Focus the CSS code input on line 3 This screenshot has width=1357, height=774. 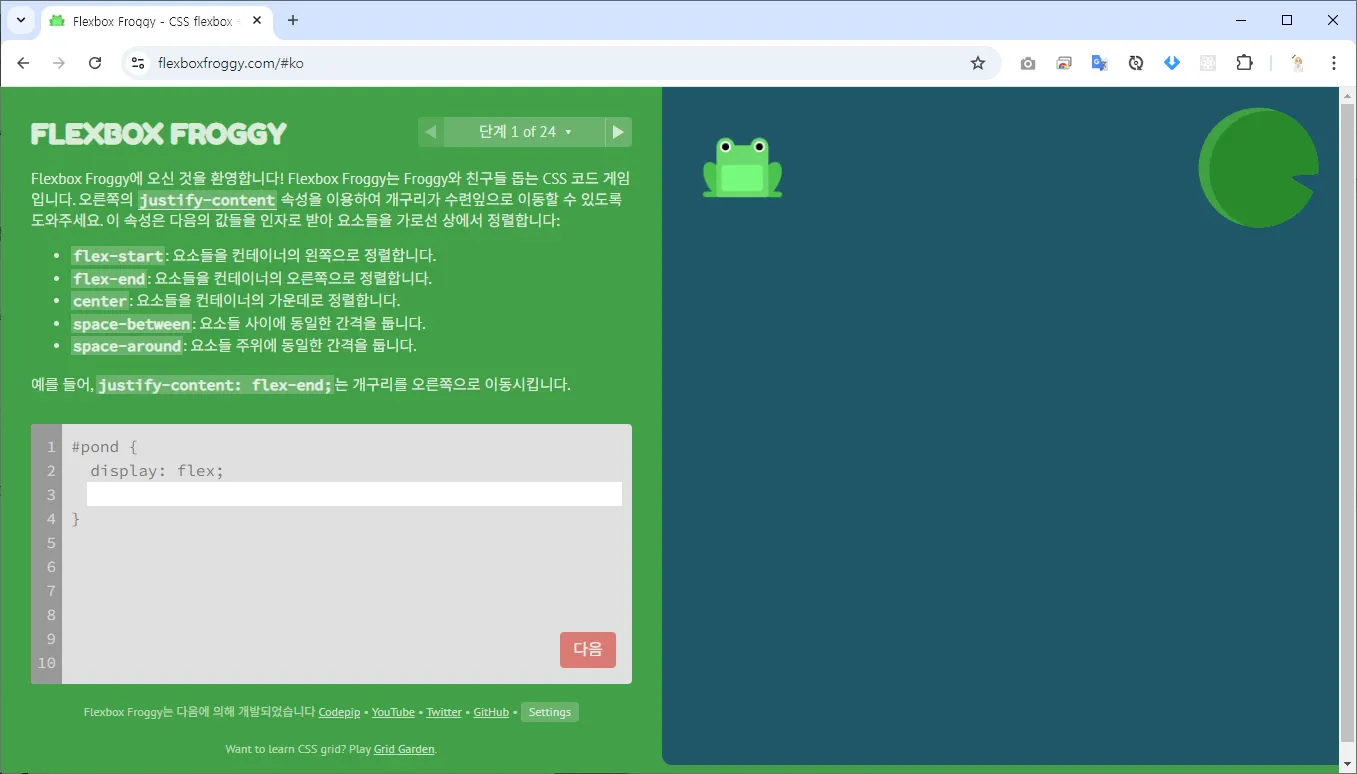[x=354, y=494]
